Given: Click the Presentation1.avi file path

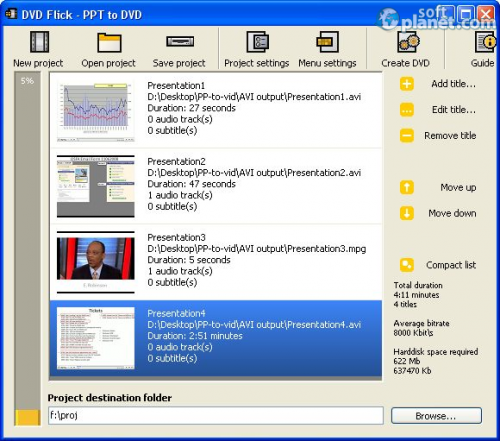Looking at the screenshot, I should 254,97.
